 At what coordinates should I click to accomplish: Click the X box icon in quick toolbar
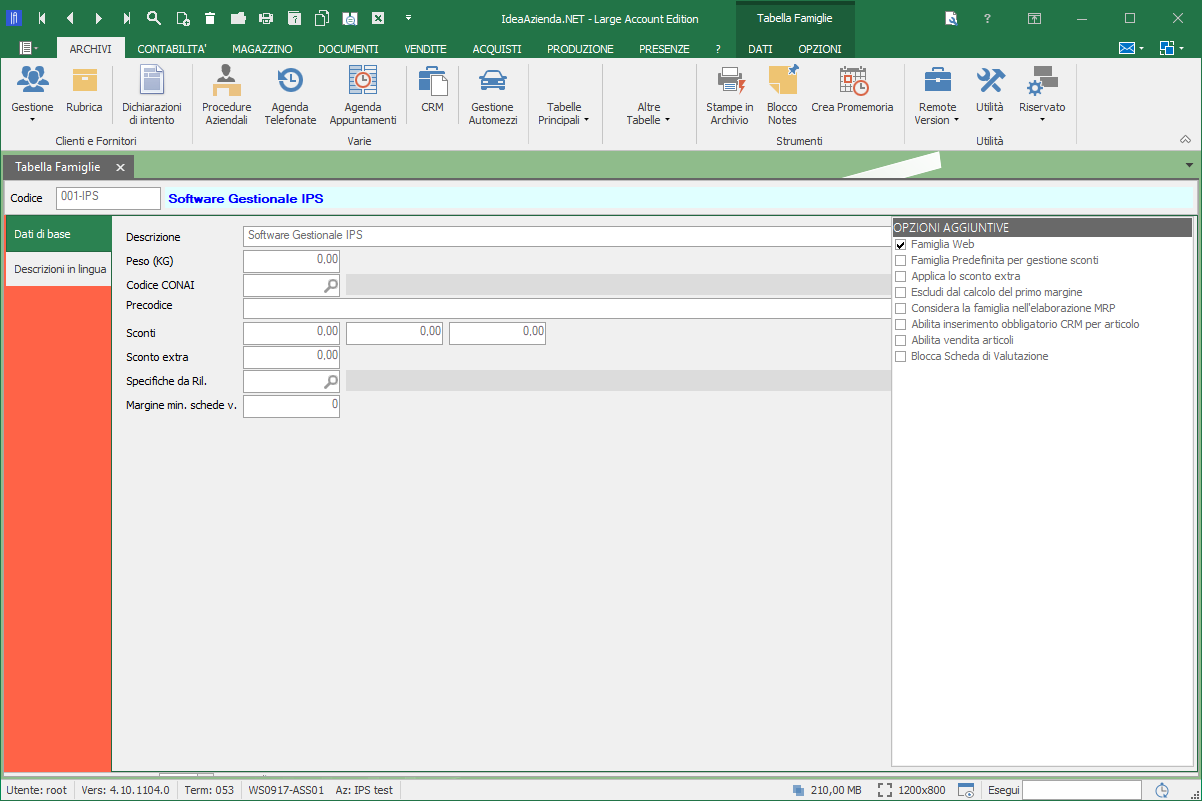tap(378, 18)
